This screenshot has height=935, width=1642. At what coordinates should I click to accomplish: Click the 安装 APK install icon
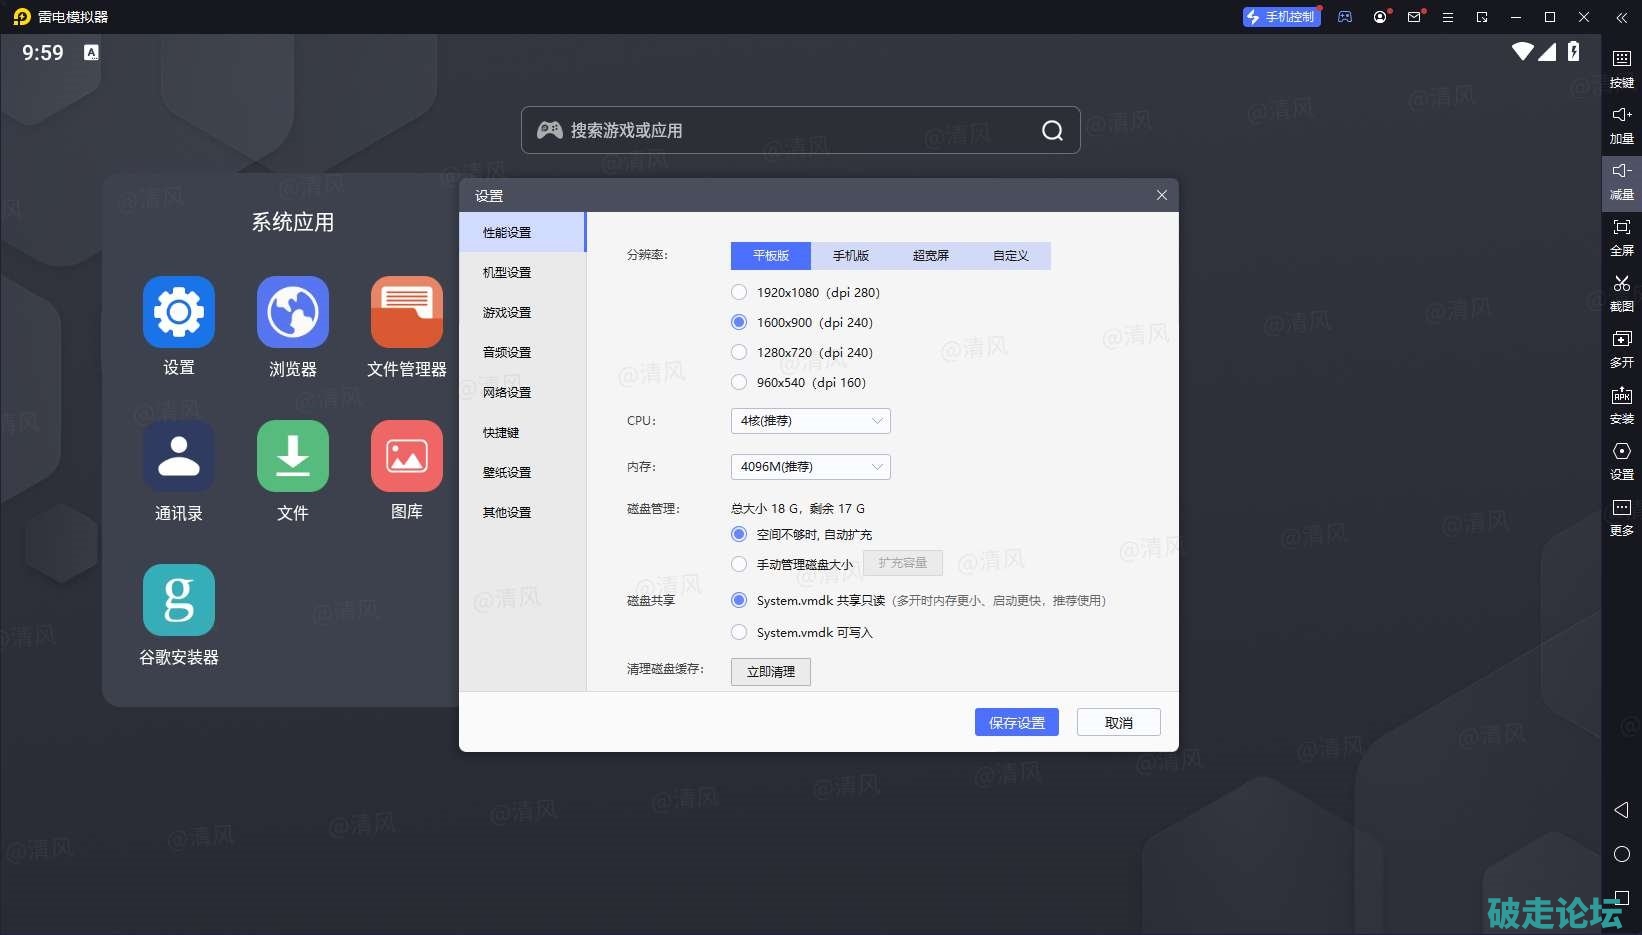coord(1621,397)
